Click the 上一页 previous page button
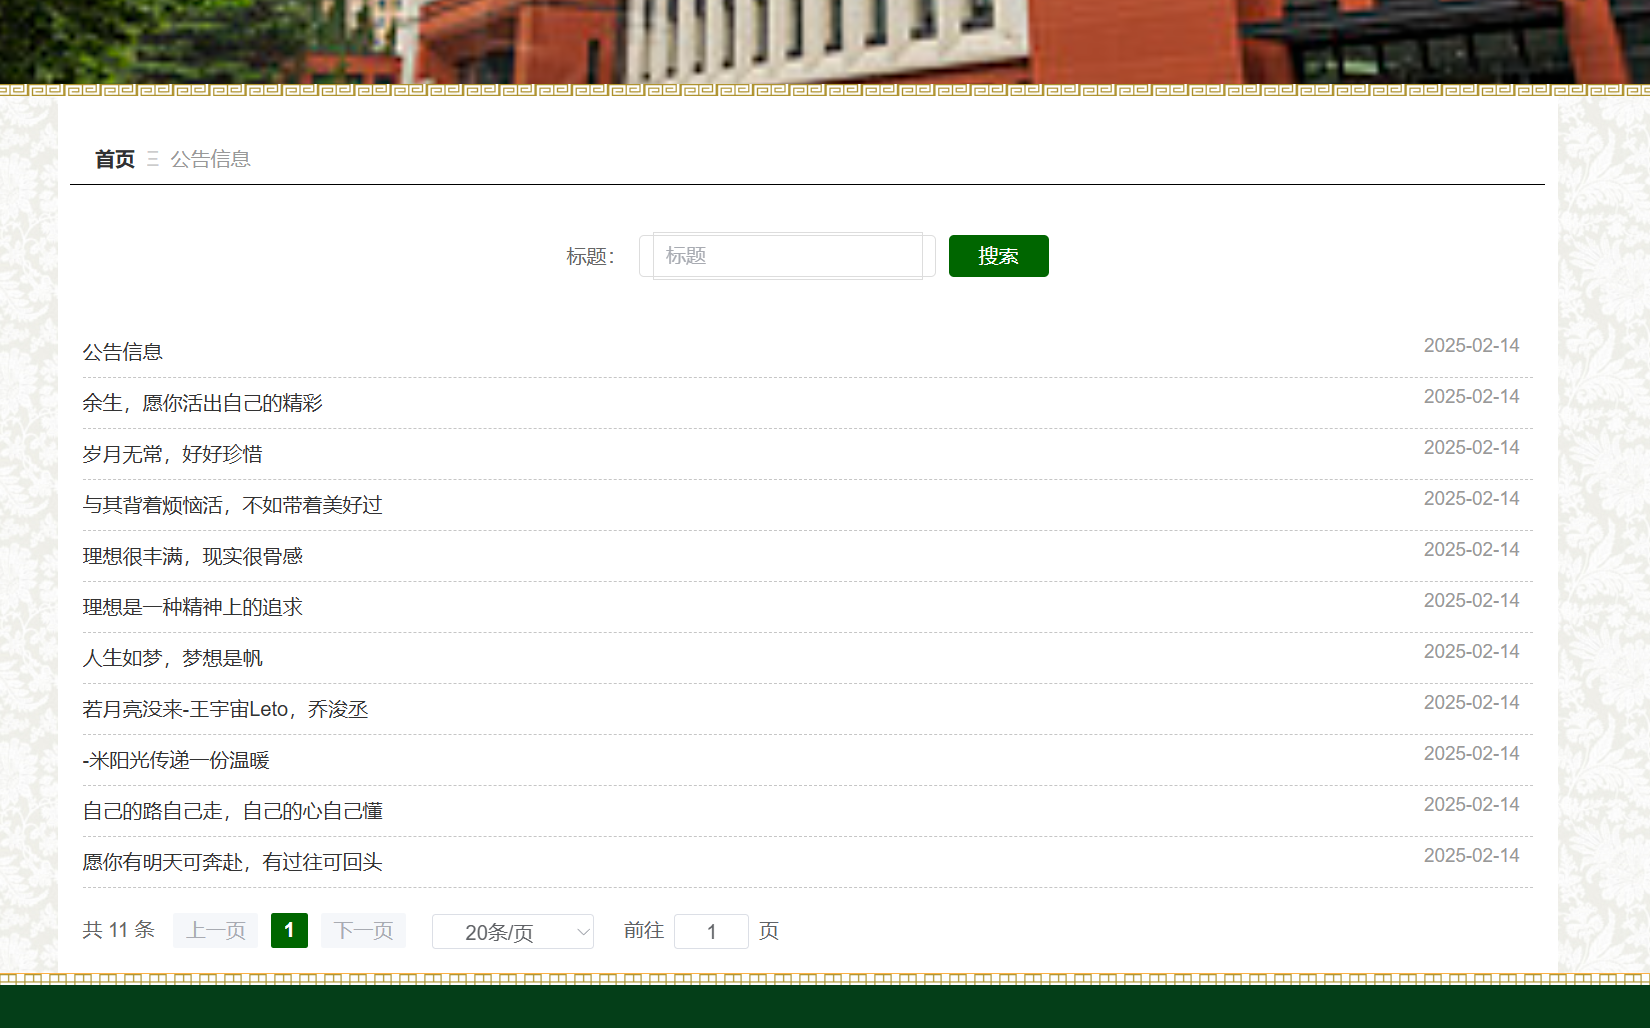The height and width of the screenshot is (1028, 1650). coord(215,931)
